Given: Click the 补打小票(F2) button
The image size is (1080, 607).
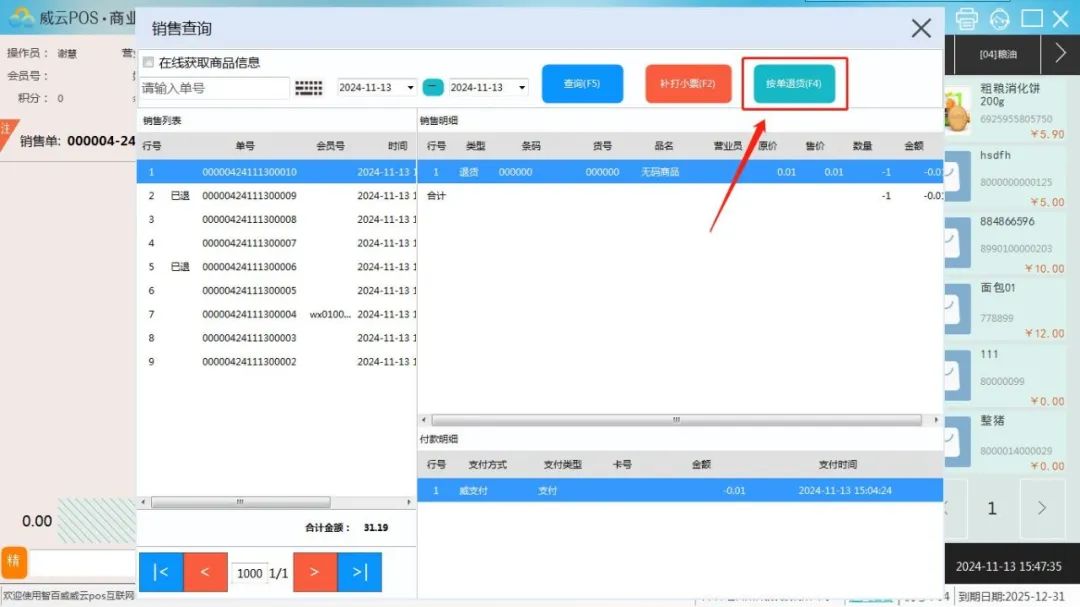Looking at the screenshot, I should point(688,84).
